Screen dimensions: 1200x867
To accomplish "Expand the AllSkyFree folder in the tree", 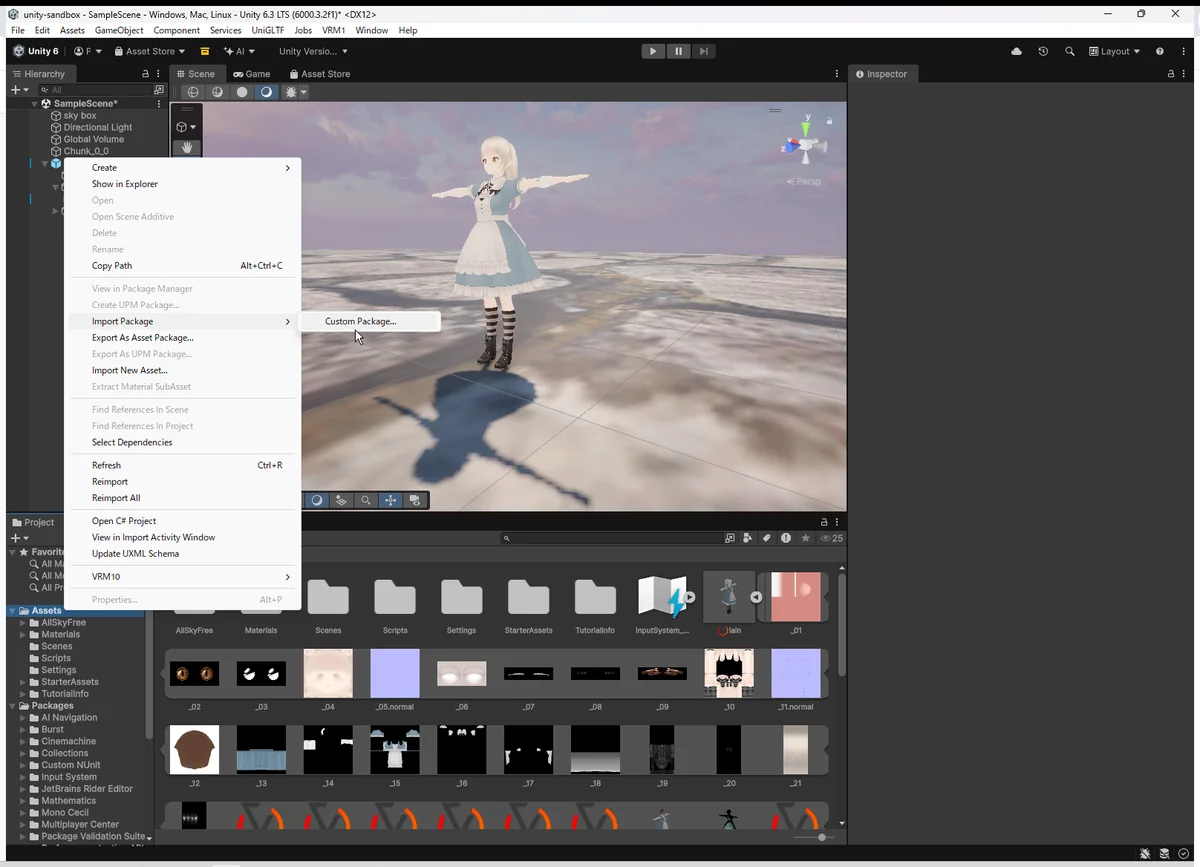I will pyautogui.click(x=23, y=623).
